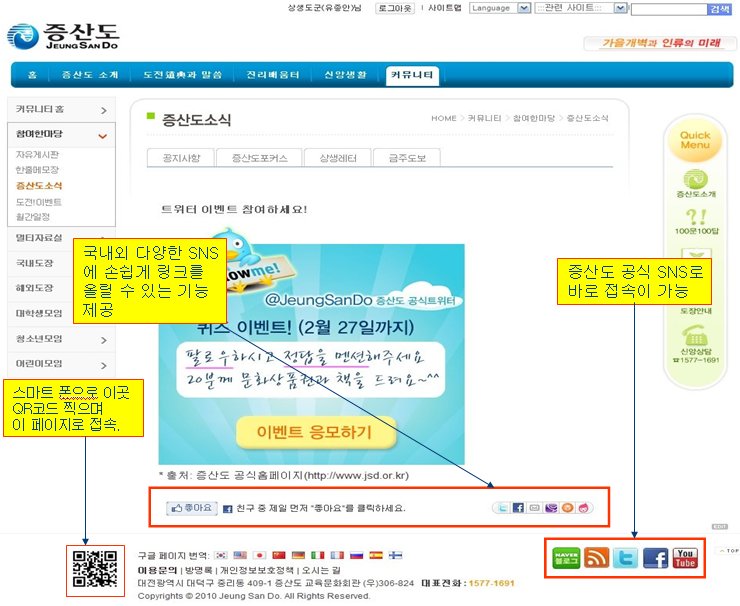Click the 로그아웃 button
740x606 pixels.
click(395, 8)
